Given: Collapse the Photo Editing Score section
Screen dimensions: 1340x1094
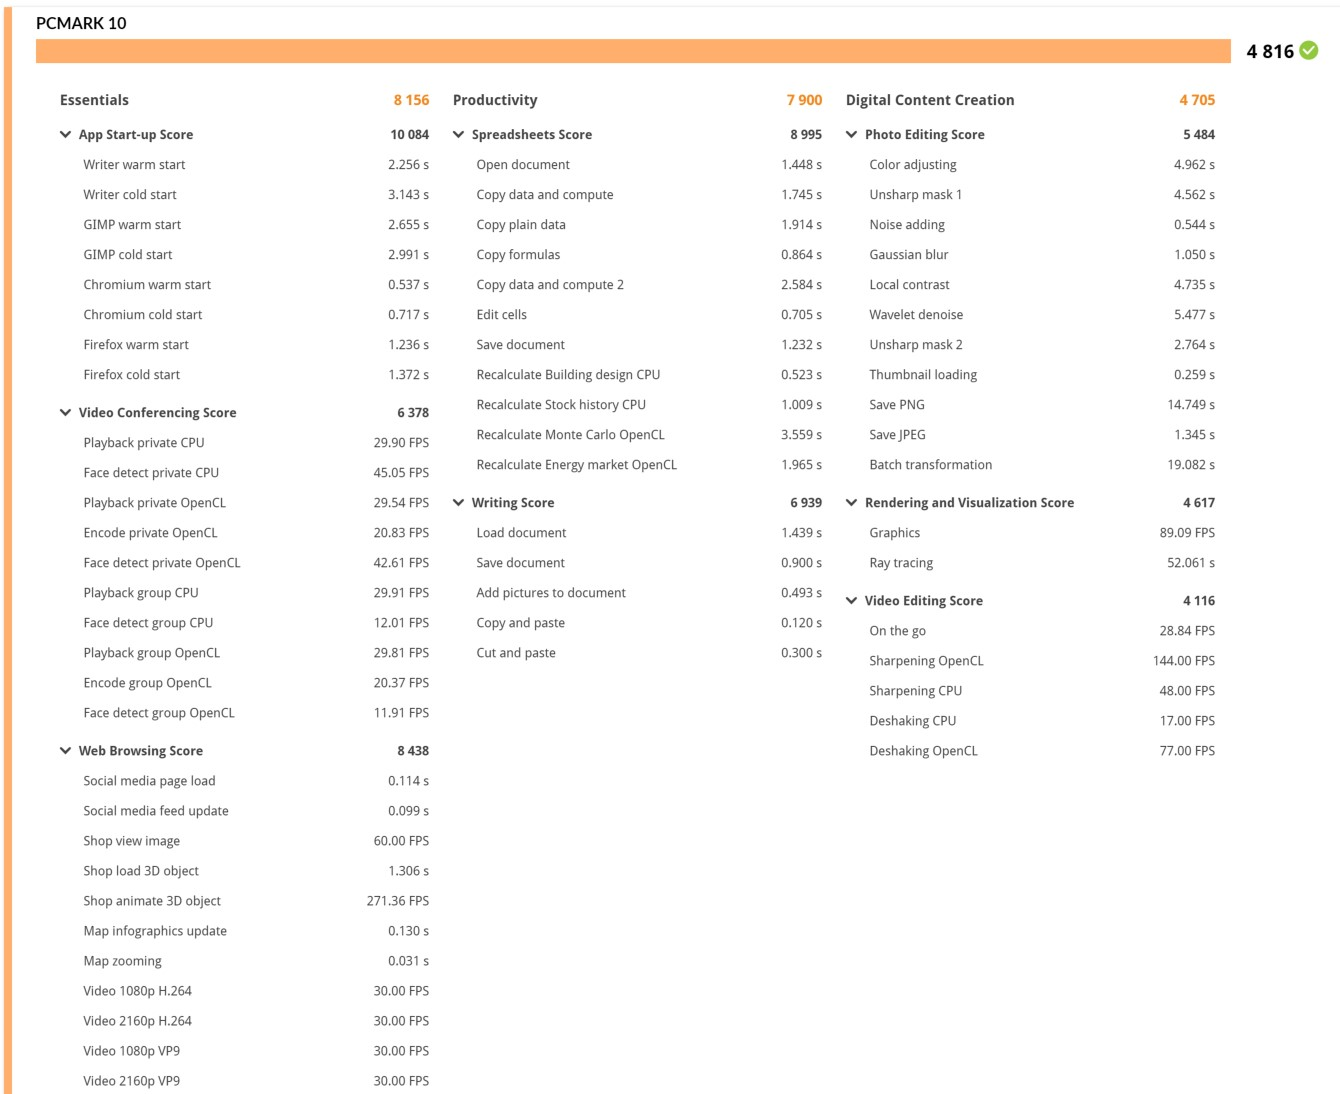Looking at the screenshot, I should coord(851,134).
